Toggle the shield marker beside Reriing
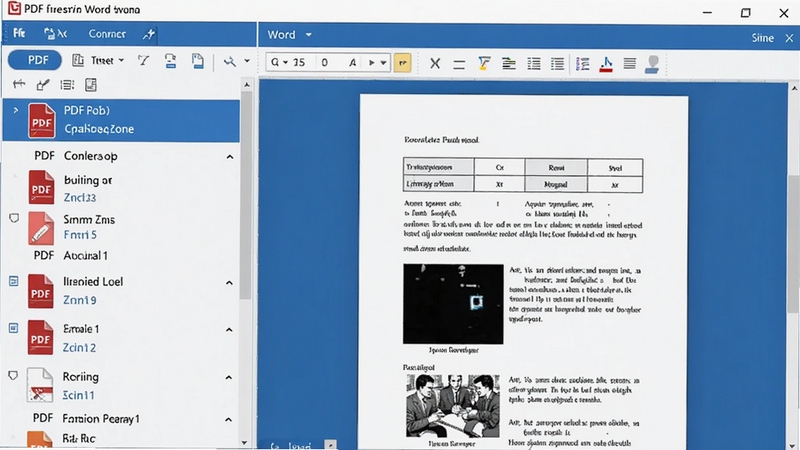 [13, 376]
